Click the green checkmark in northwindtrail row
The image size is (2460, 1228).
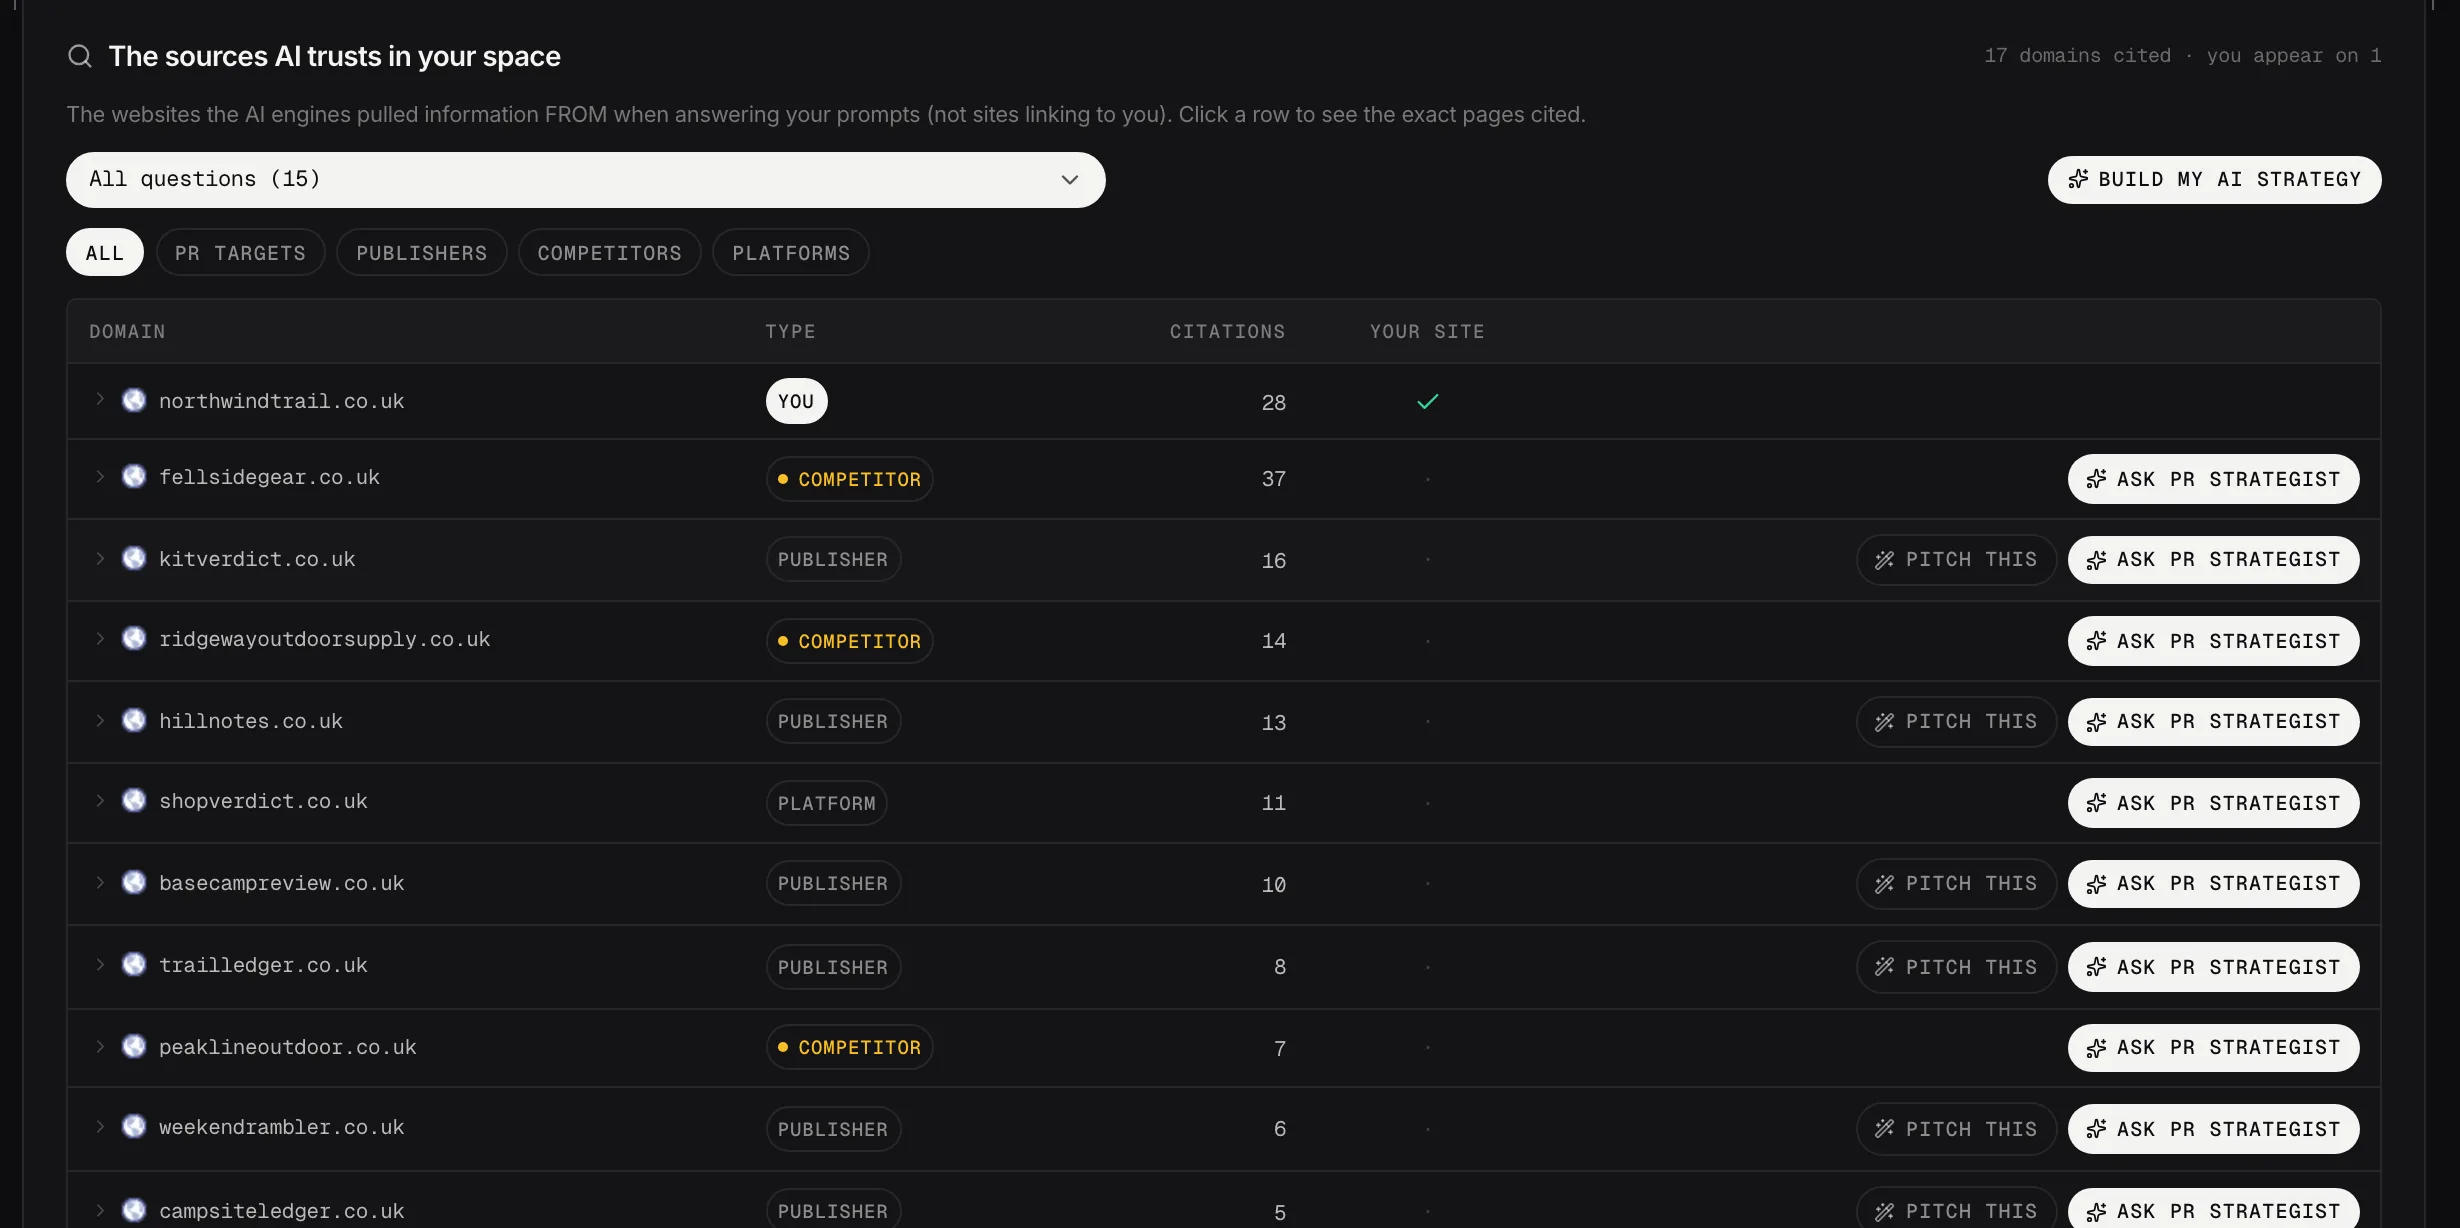pyautogui.click(x=1428, y=401)
